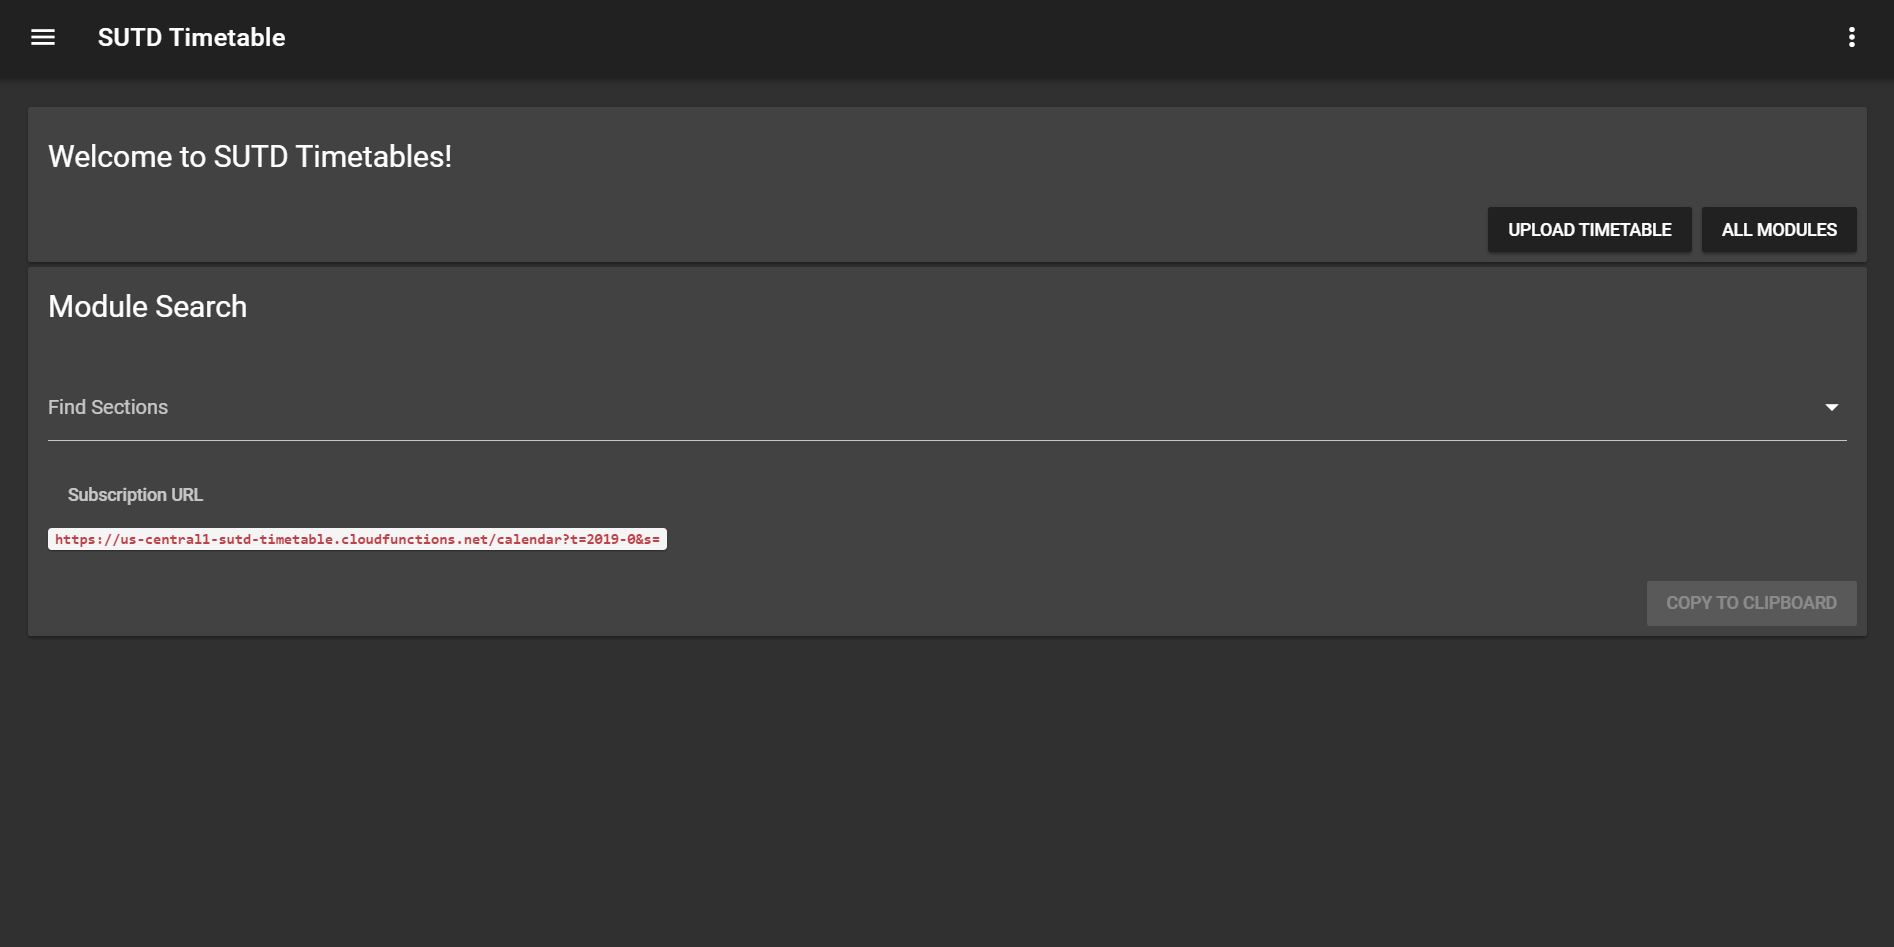The width and height of the screenshot is (1894, 947).
Task: Open the three-dot overflow menu
Action: pos(1851,37)
